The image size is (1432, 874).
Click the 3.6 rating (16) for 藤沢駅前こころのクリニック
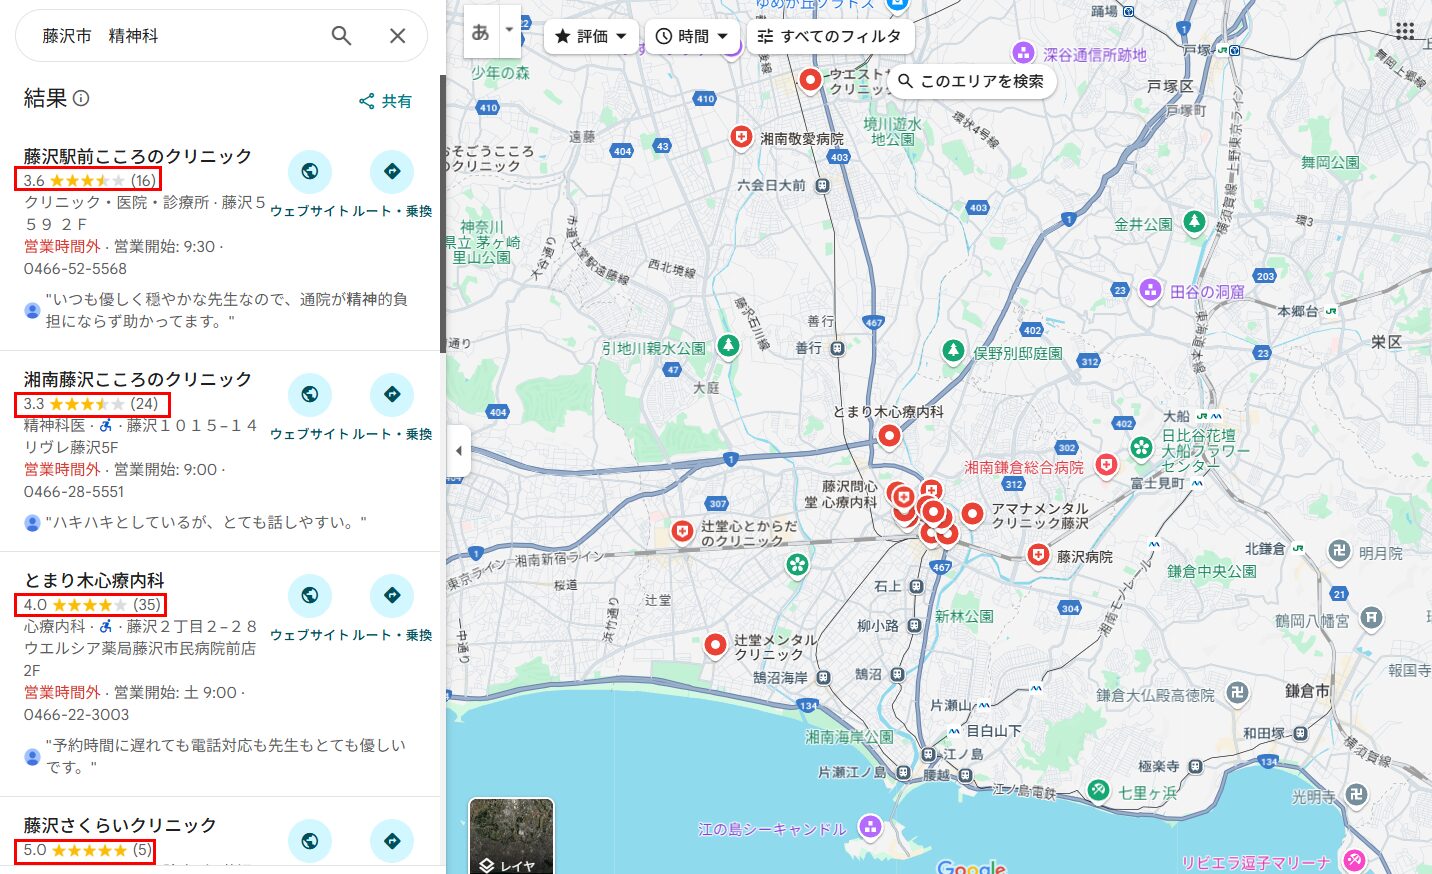[x=89, y=180]
